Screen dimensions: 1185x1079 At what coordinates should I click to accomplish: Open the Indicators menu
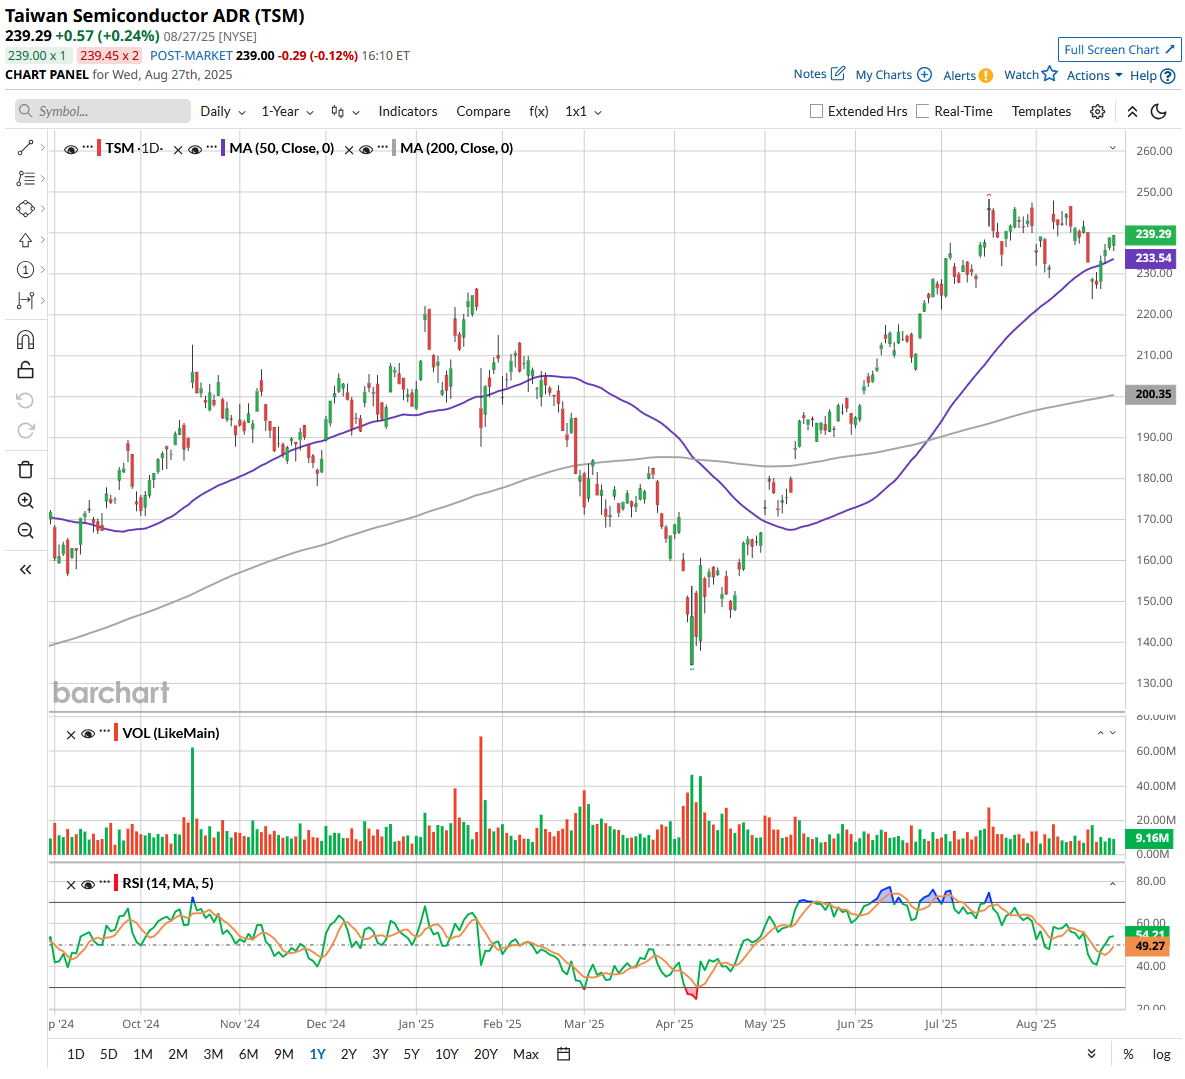[408, 112]
